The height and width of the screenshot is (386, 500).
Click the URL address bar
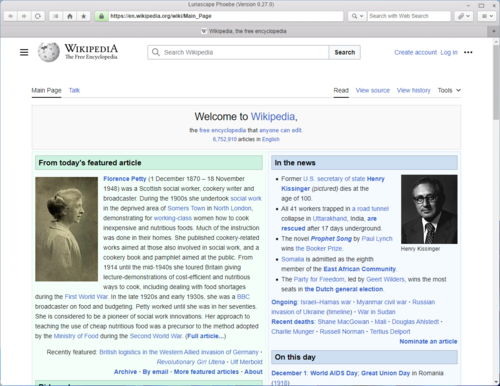(226, 16)
